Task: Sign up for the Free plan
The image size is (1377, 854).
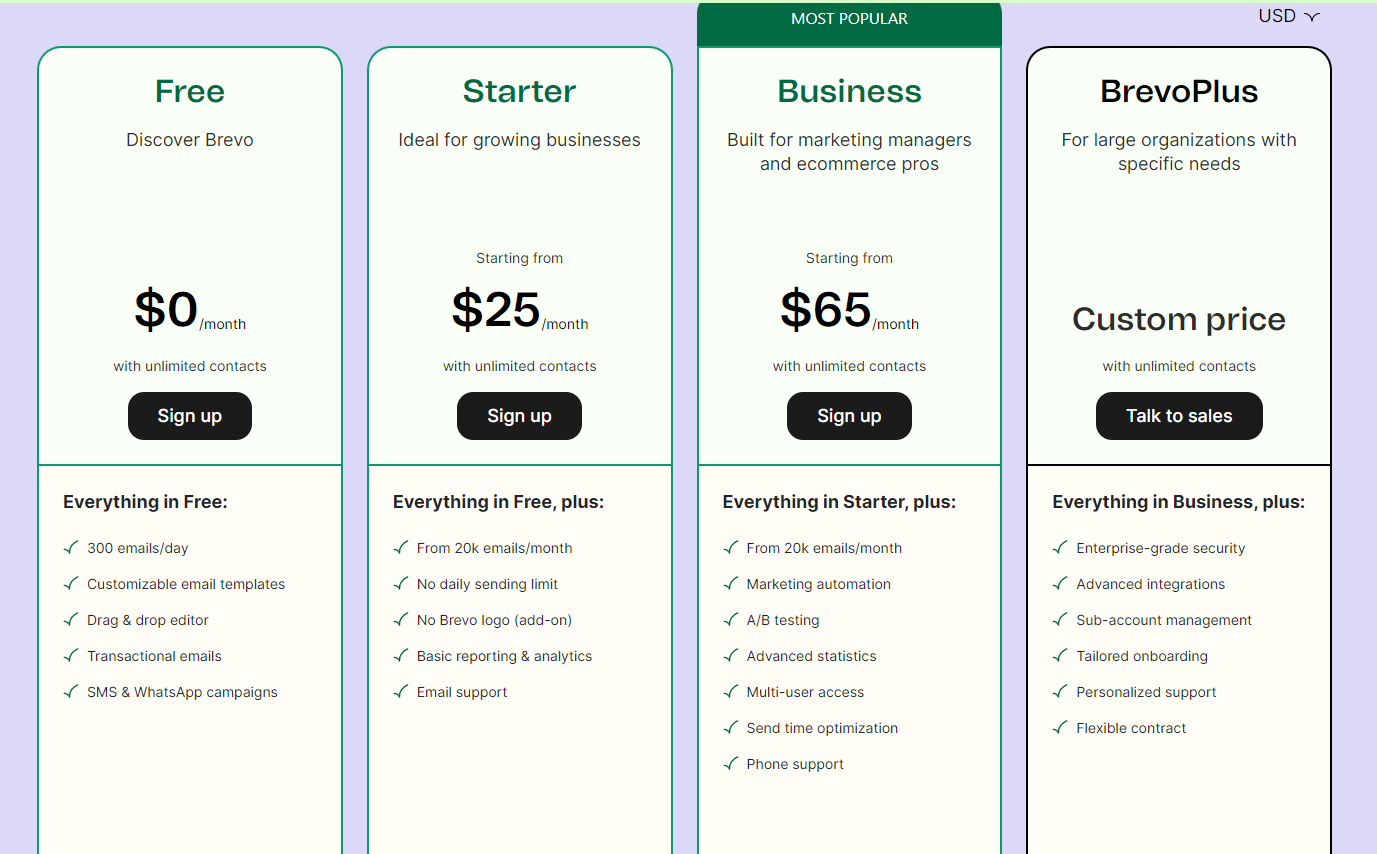Action: coord(190,416)
